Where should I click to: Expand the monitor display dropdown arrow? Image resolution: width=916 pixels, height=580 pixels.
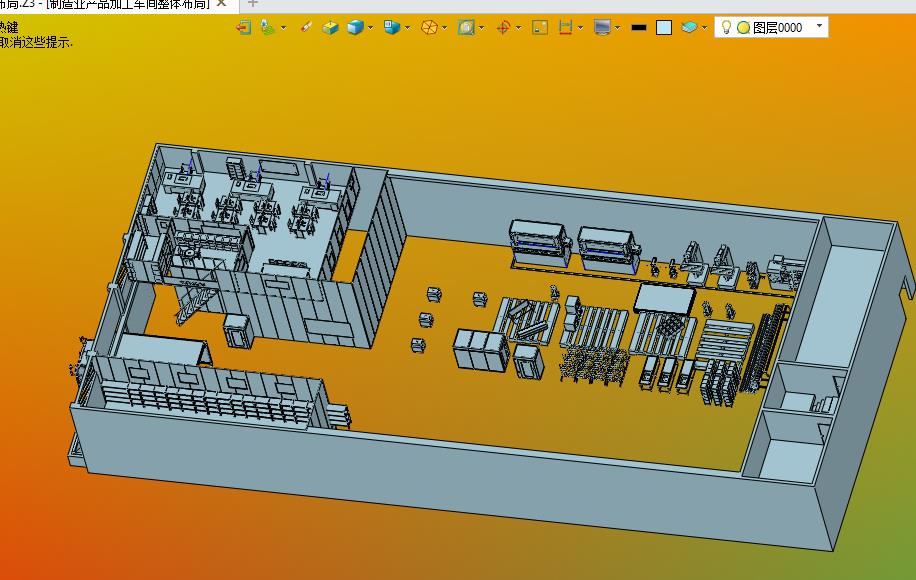coord(617,28)
